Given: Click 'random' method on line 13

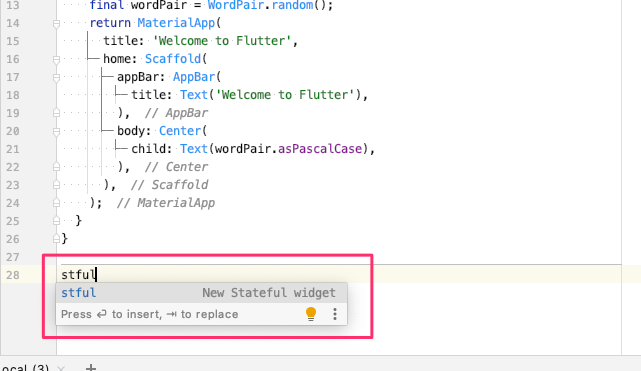Looking at the screenshot, I should pyautogui.click(x=292, y=5).
